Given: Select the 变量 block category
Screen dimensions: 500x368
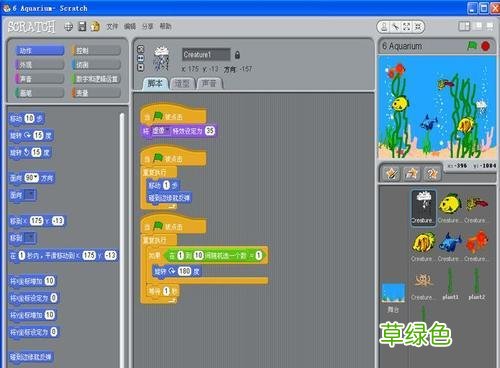Looking at the screenshot, I should pyautogui.click(x=96, y=93).
